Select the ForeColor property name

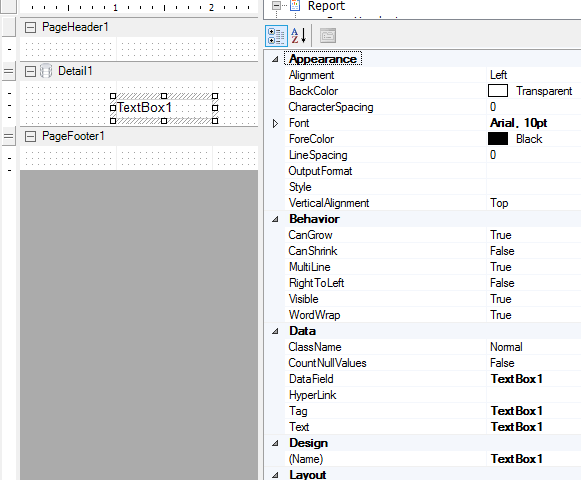[311, 139]
